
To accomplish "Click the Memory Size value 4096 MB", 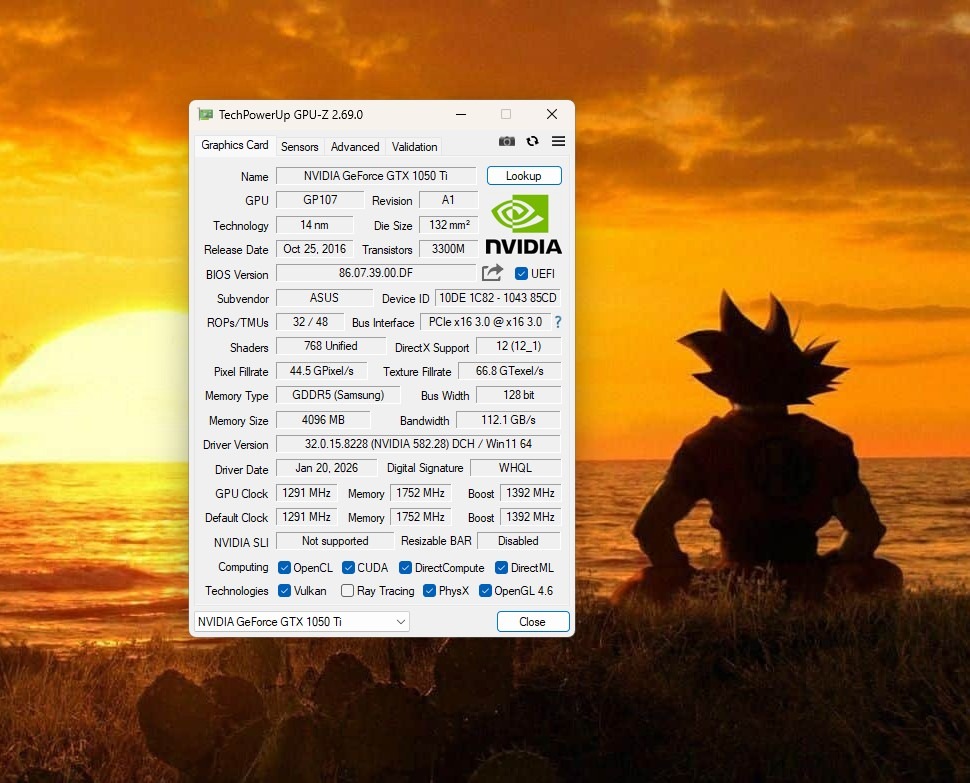I will pos(323,419).
